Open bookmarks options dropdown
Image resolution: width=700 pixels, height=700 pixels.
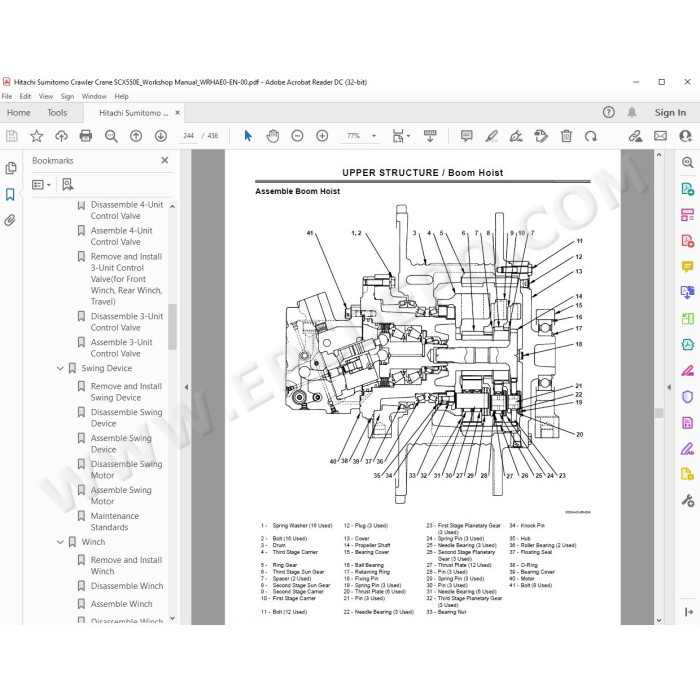pos(42,184)
